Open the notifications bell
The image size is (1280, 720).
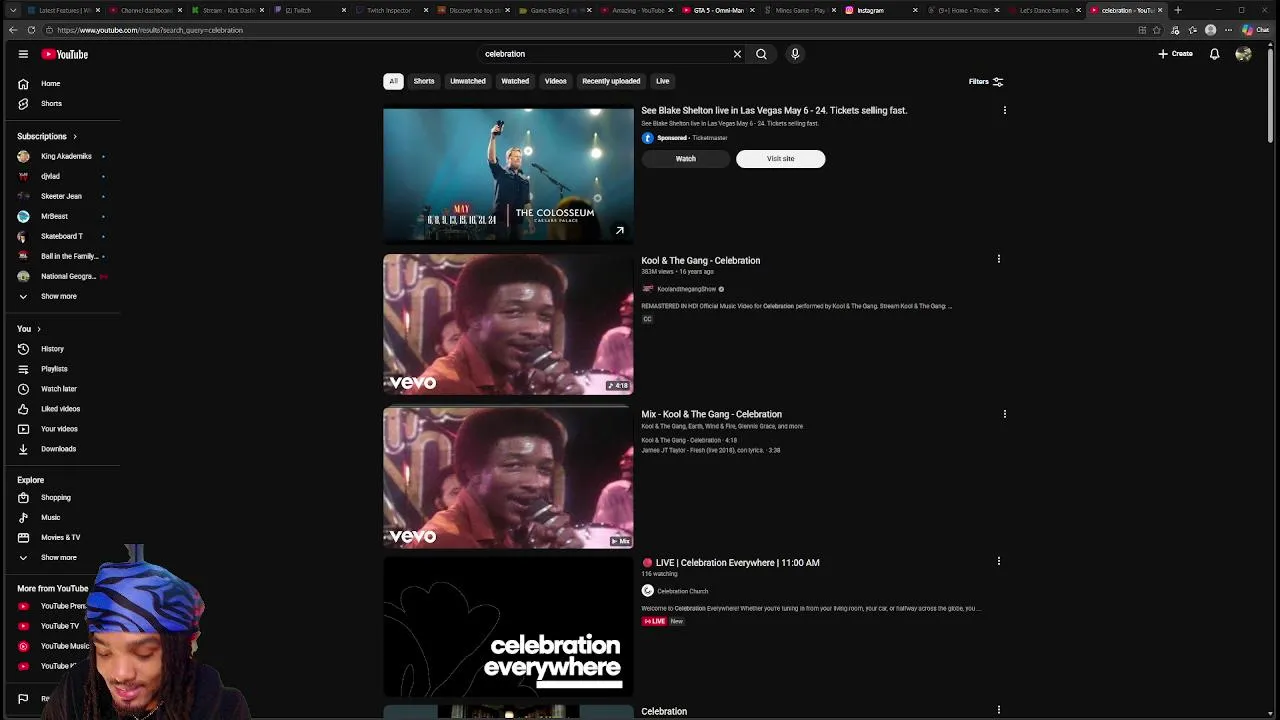[x=1214, y=54]
